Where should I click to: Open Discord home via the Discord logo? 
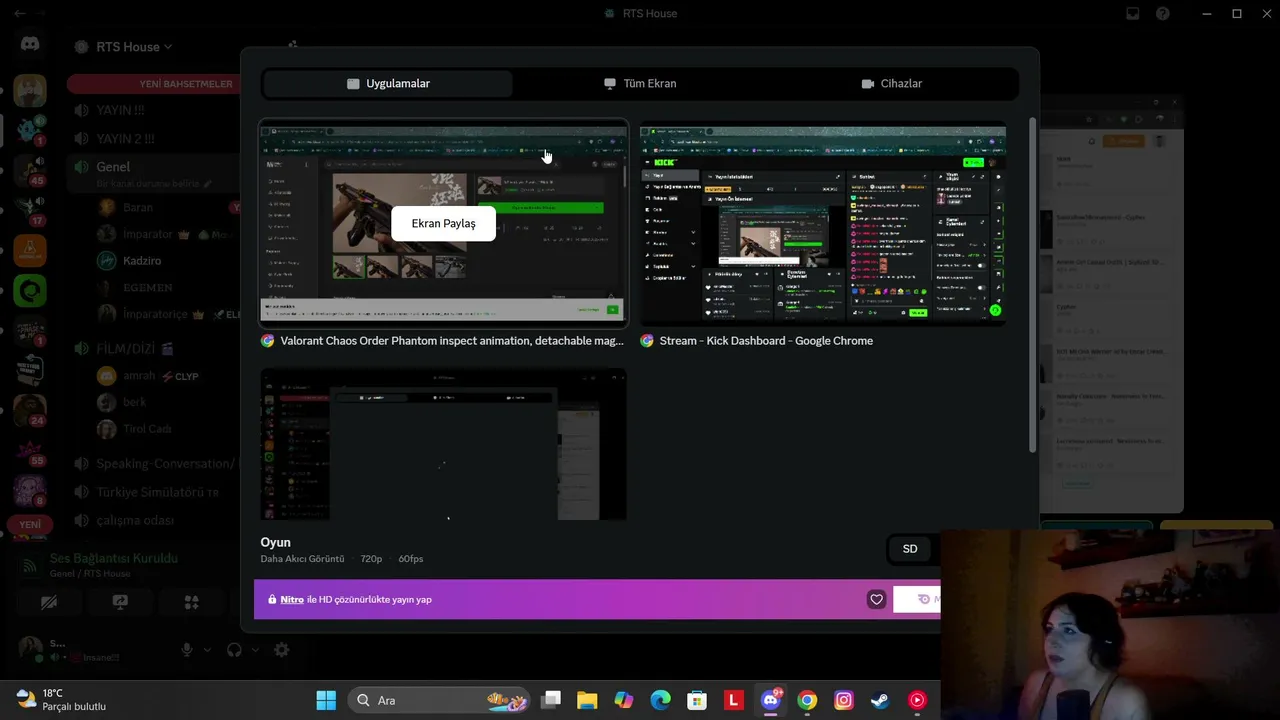tap(30, 44)
